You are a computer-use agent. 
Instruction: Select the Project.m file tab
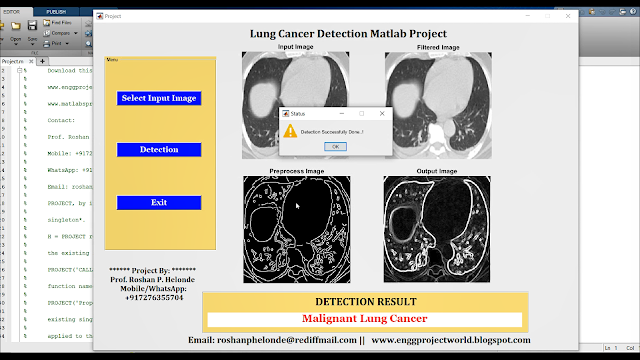13,61
